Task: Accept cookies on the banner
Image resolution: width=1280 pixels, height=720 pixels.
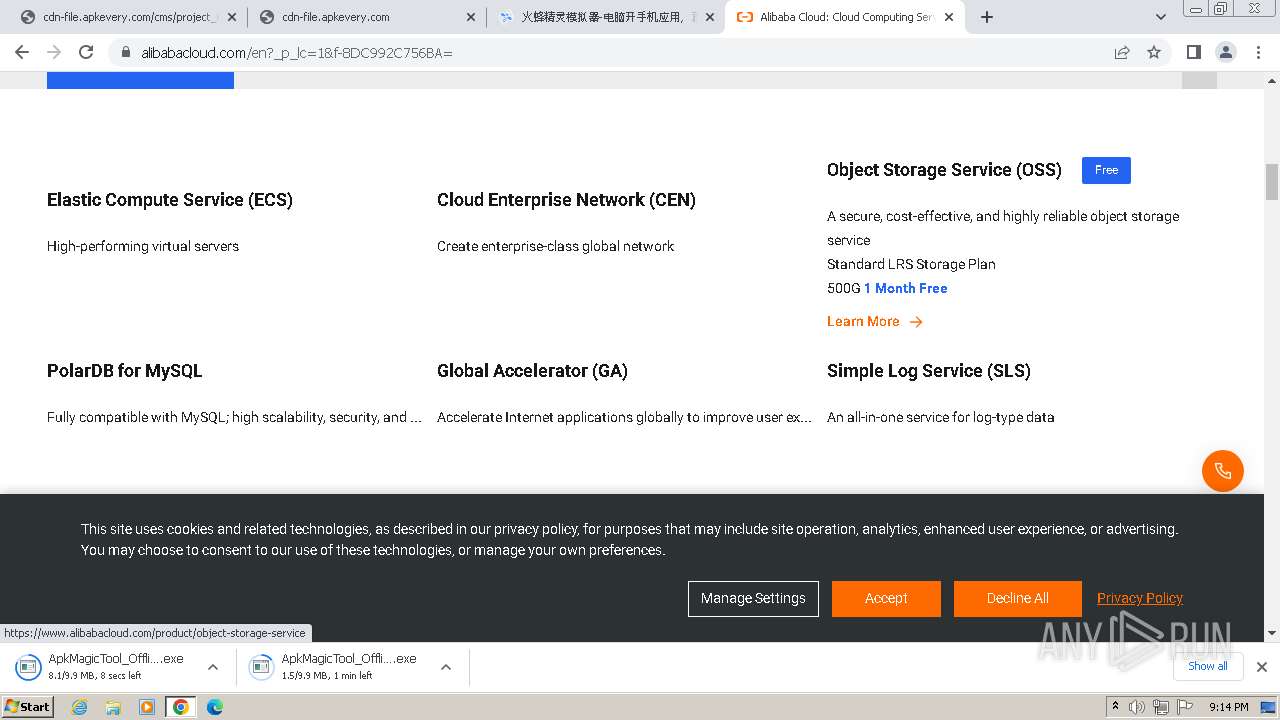Action: pyautogui.click(x=886, y=598)
